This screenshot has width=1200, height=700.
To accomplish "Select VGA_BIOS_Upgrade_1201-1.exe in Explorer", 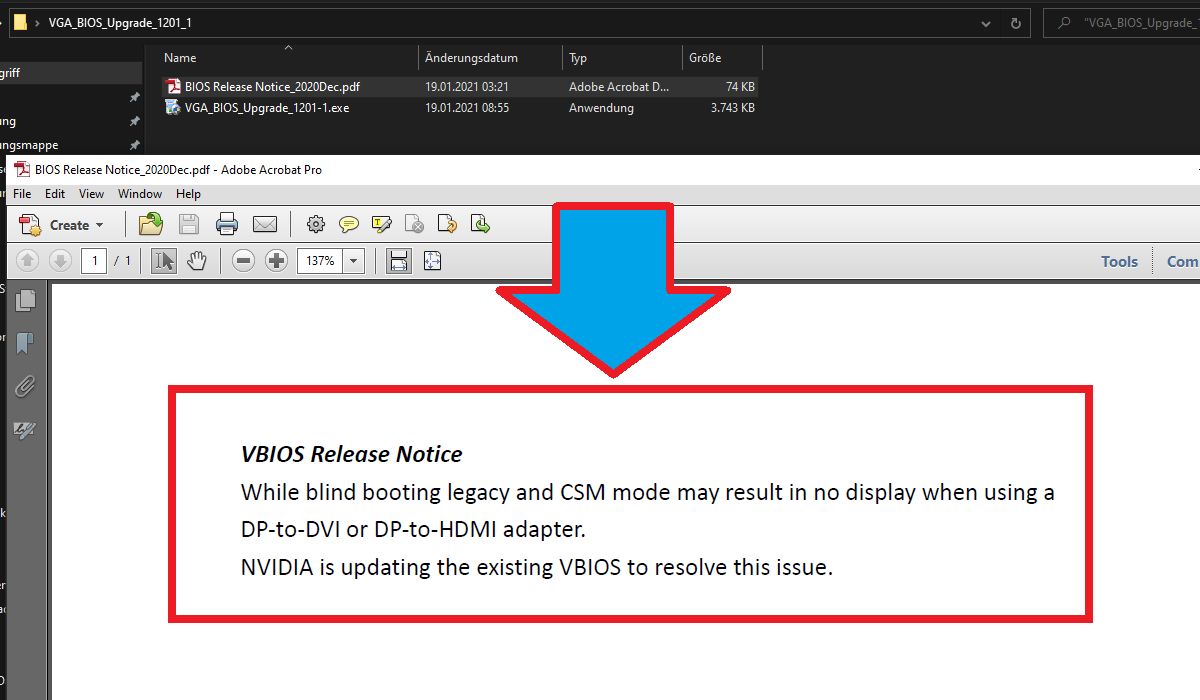I will coord(267,108).
